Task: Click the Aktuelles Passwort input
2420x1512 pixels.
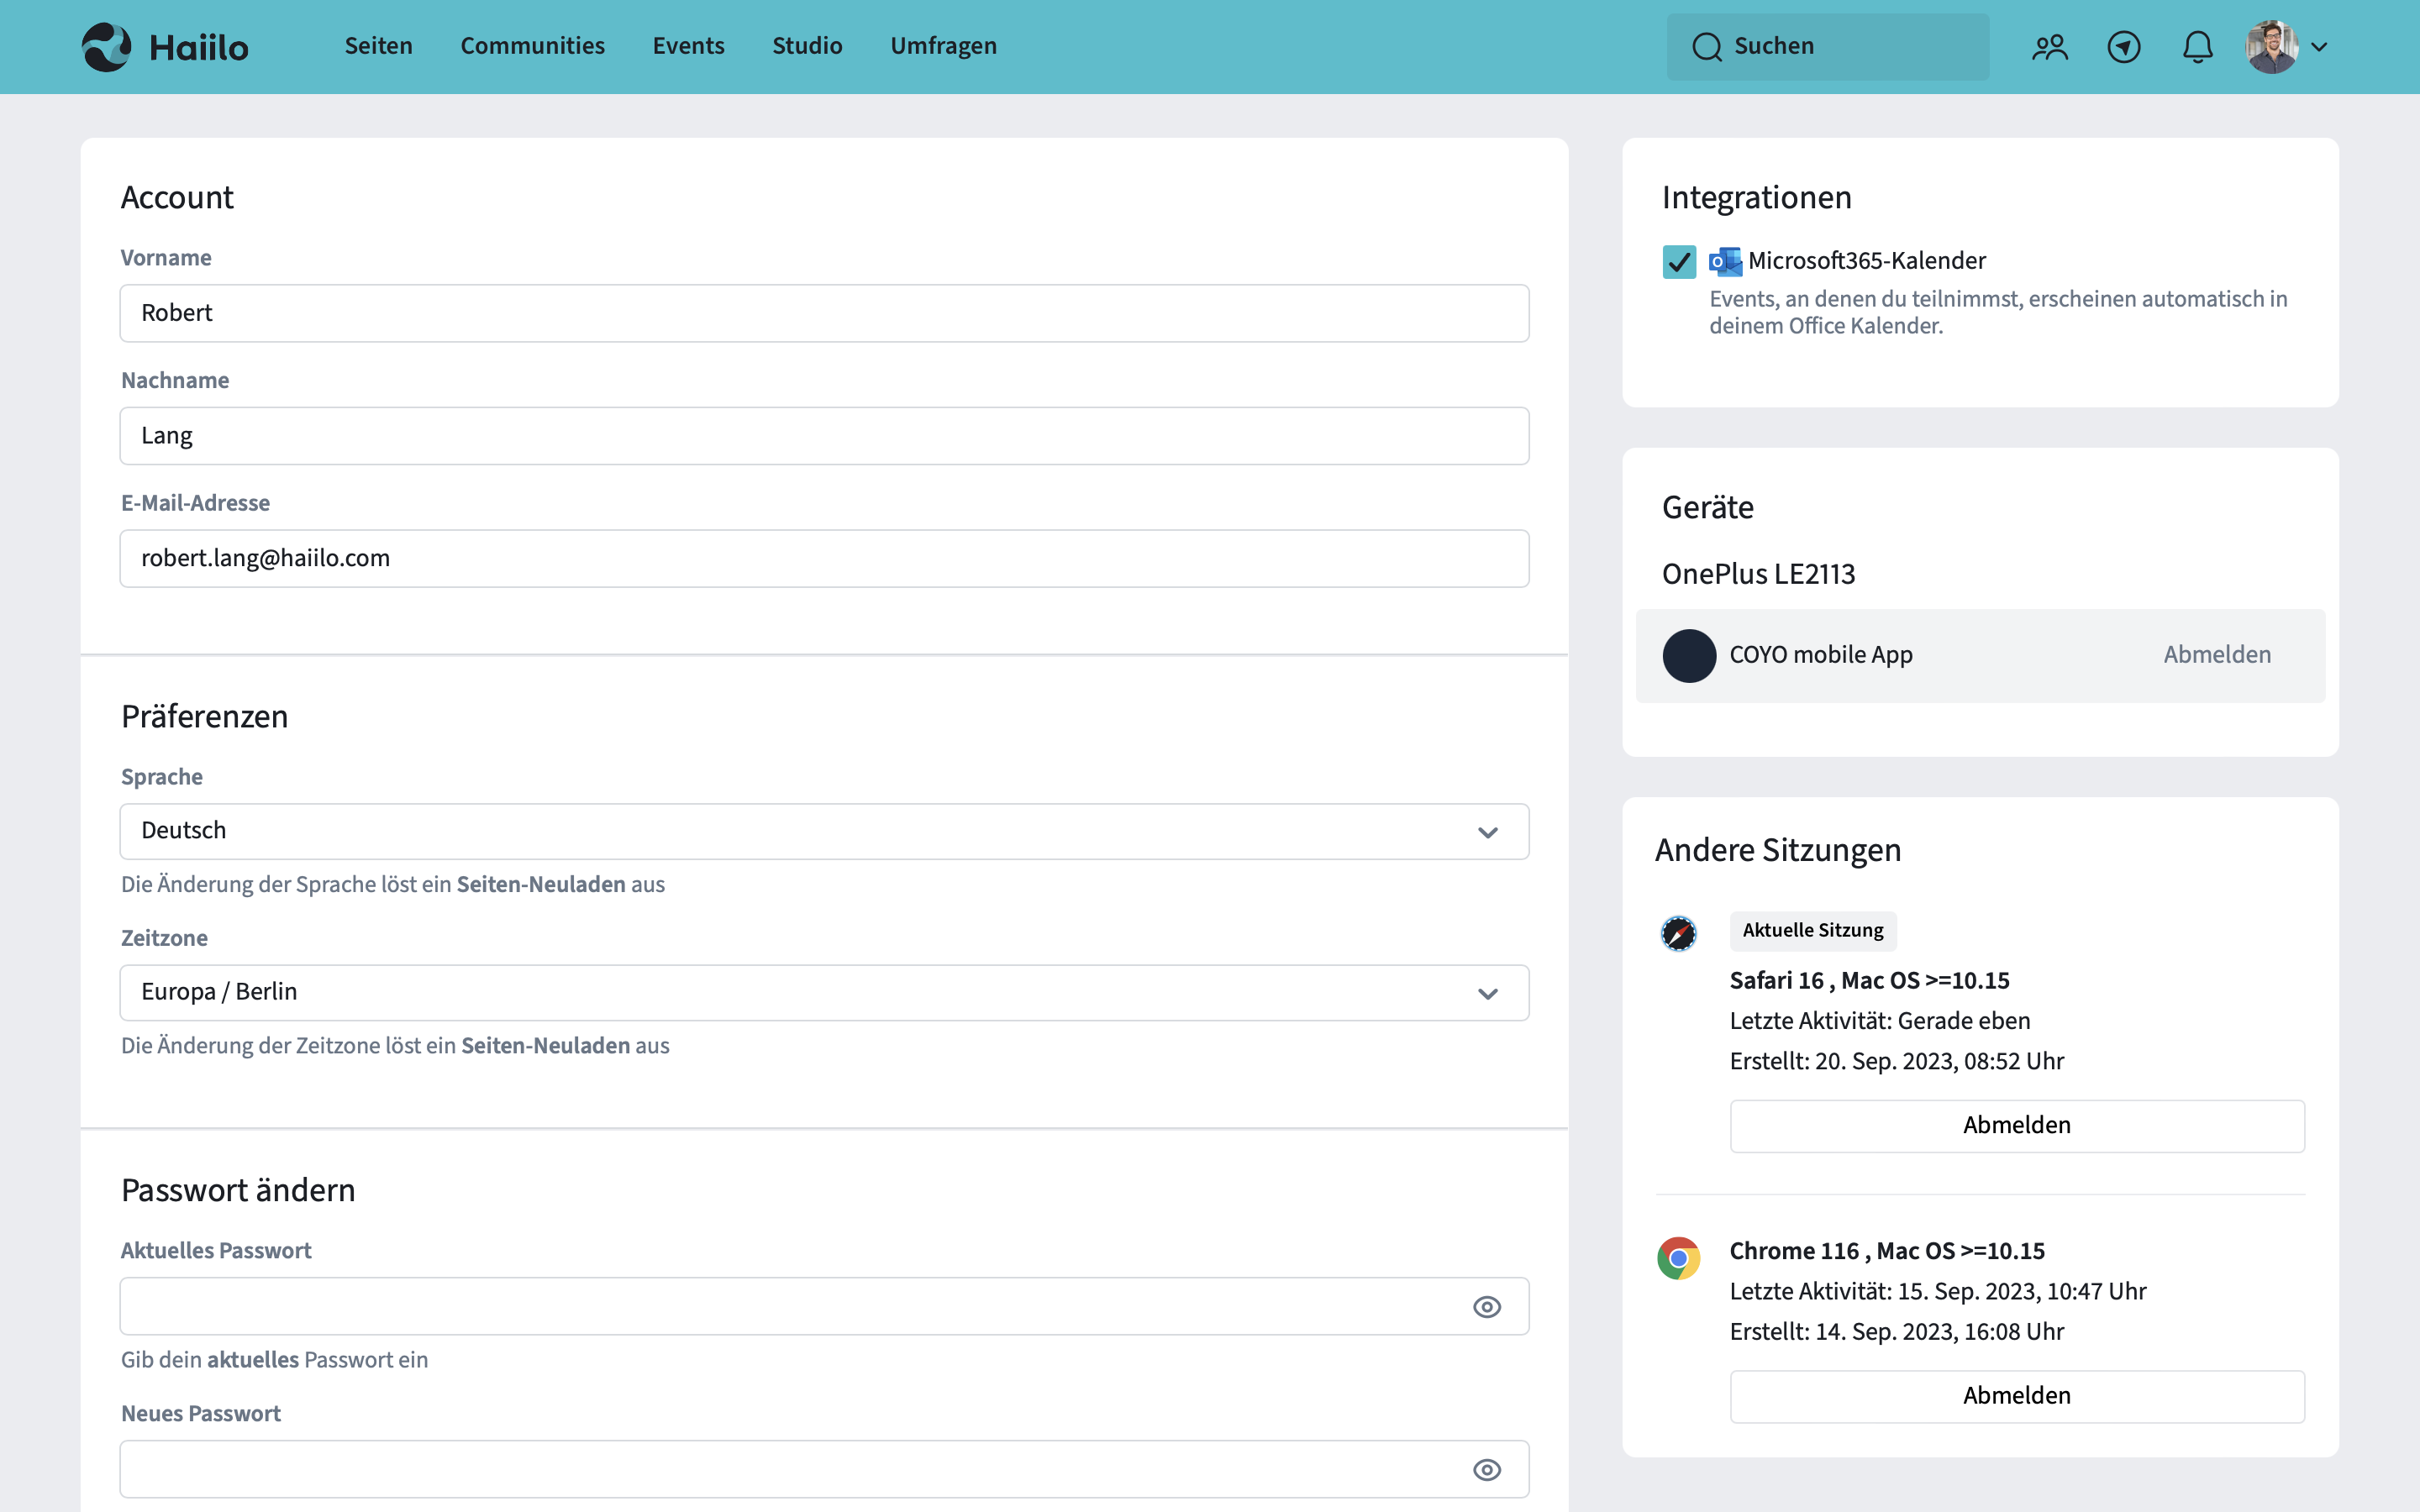Action: (x=824, y=1306)
